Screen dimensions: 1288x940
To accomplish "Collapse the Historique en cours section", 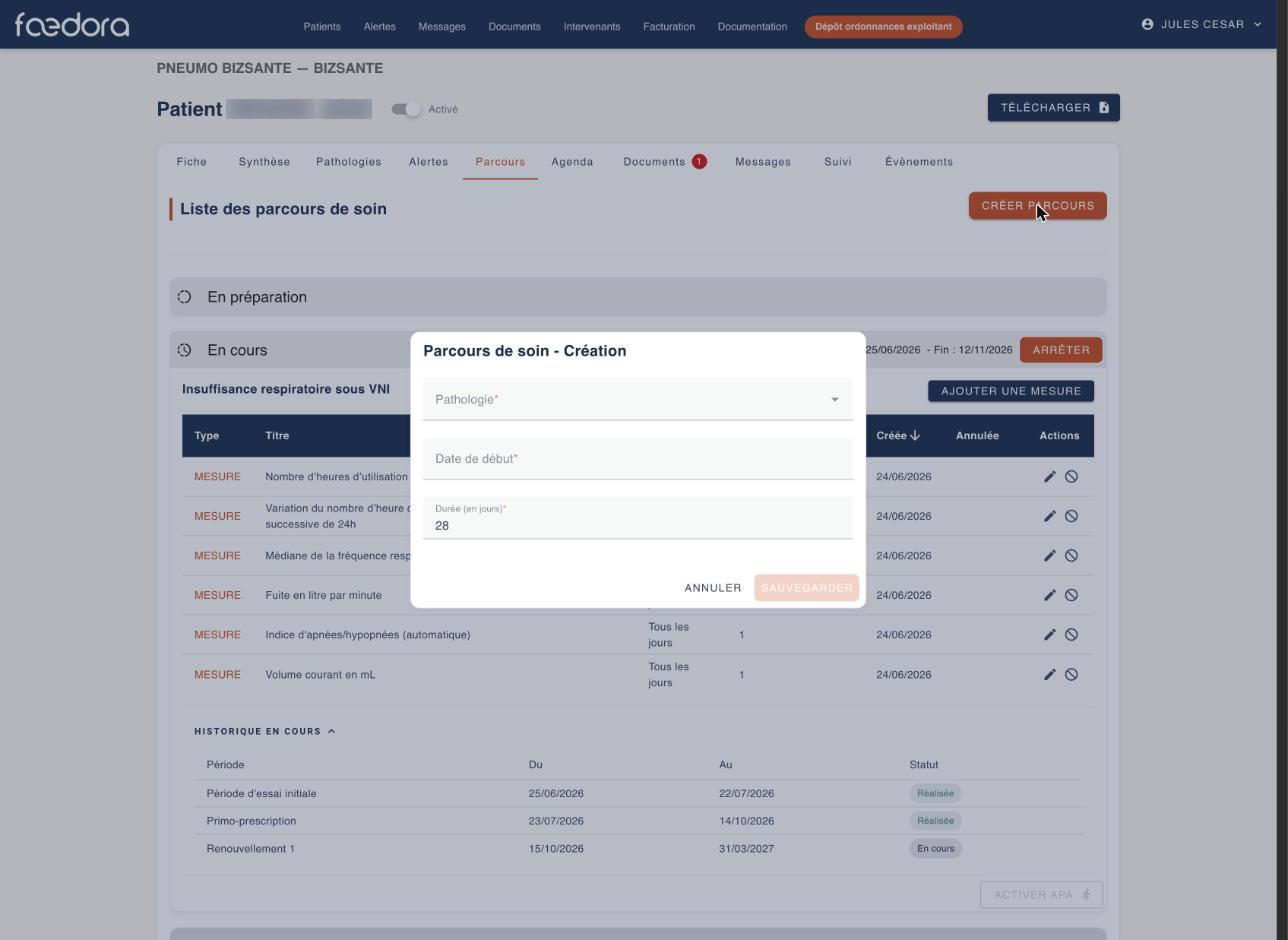I will pos(265,731).
